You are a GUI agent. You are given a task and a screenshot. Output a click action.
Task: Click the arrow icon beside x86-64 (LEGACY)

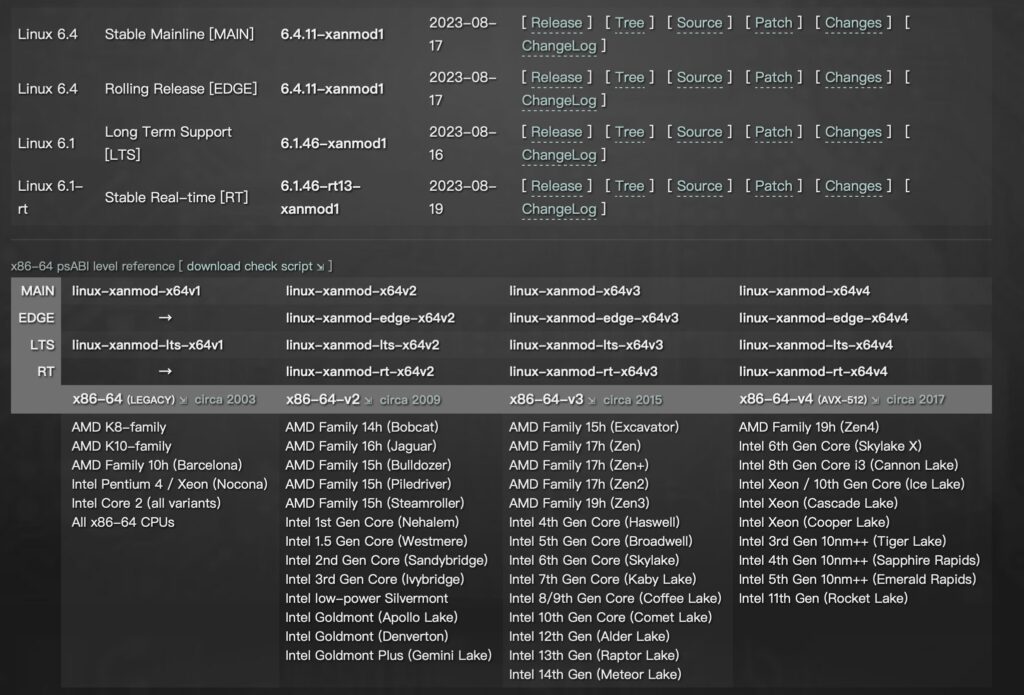(183, 400)
